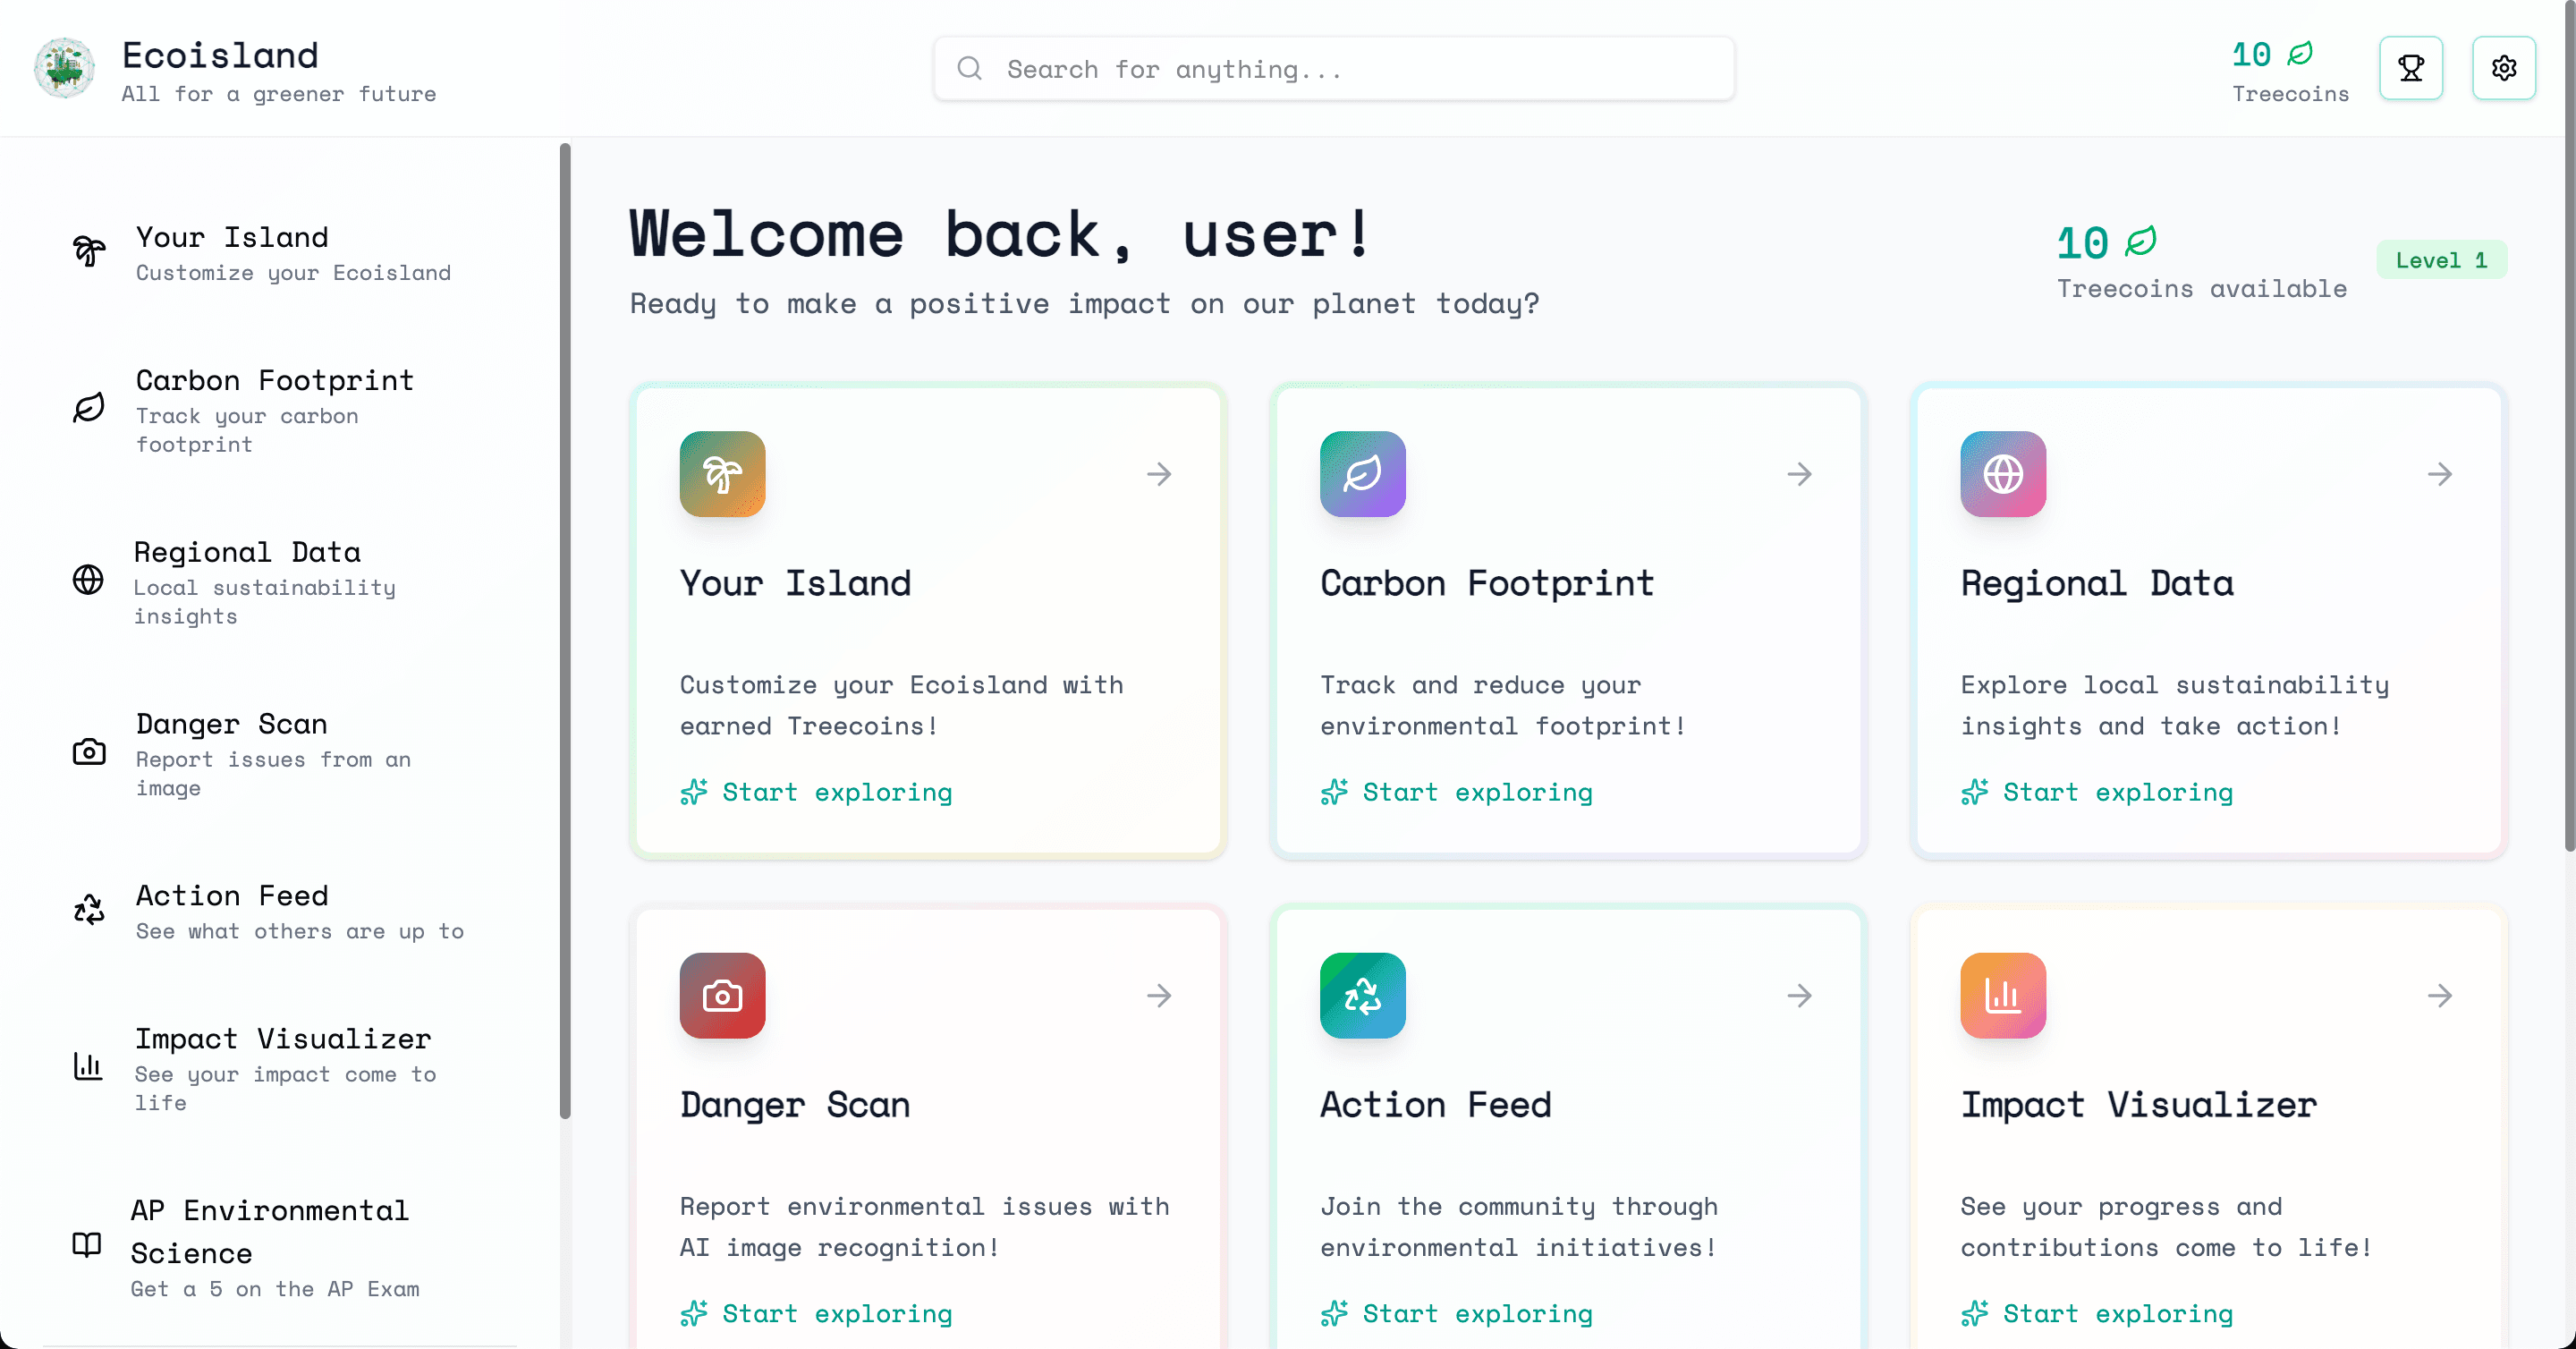Click the recycle icon next to sidebar Action Feed
Viewport: 2576px width, 1349px height.
(88, 909)
